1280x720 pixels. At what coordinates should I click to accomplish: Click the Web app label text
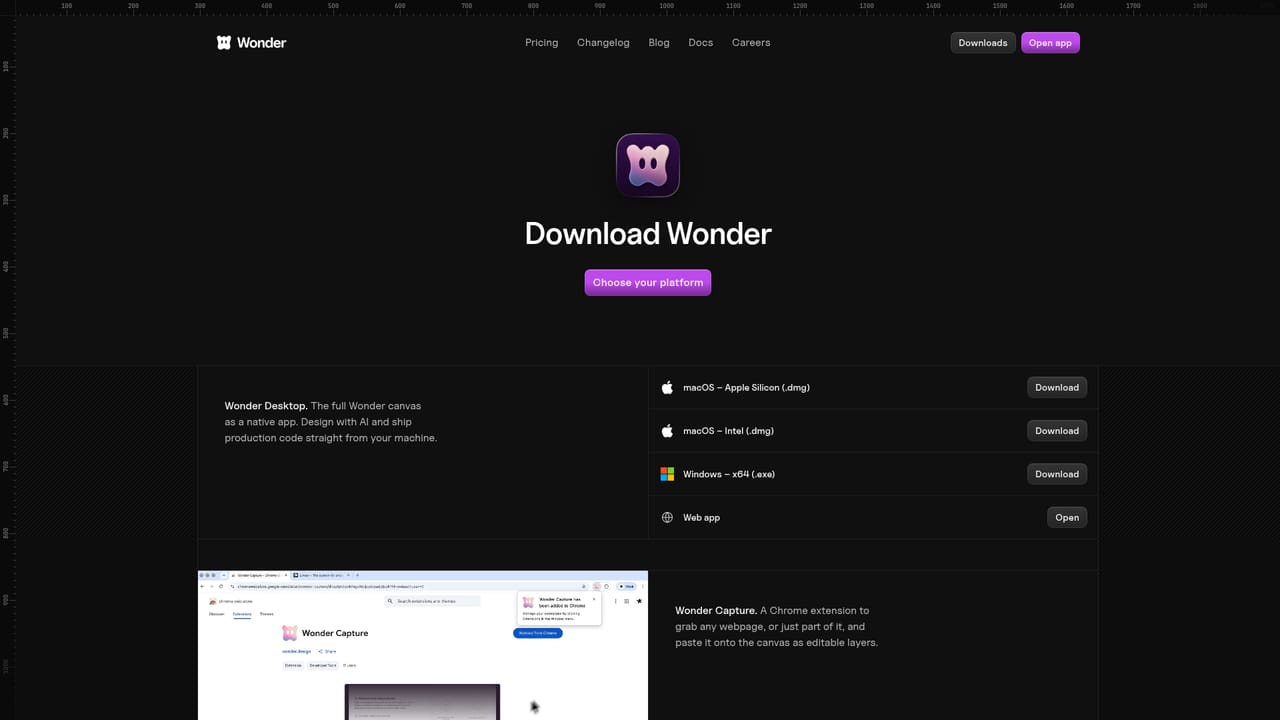701,517
